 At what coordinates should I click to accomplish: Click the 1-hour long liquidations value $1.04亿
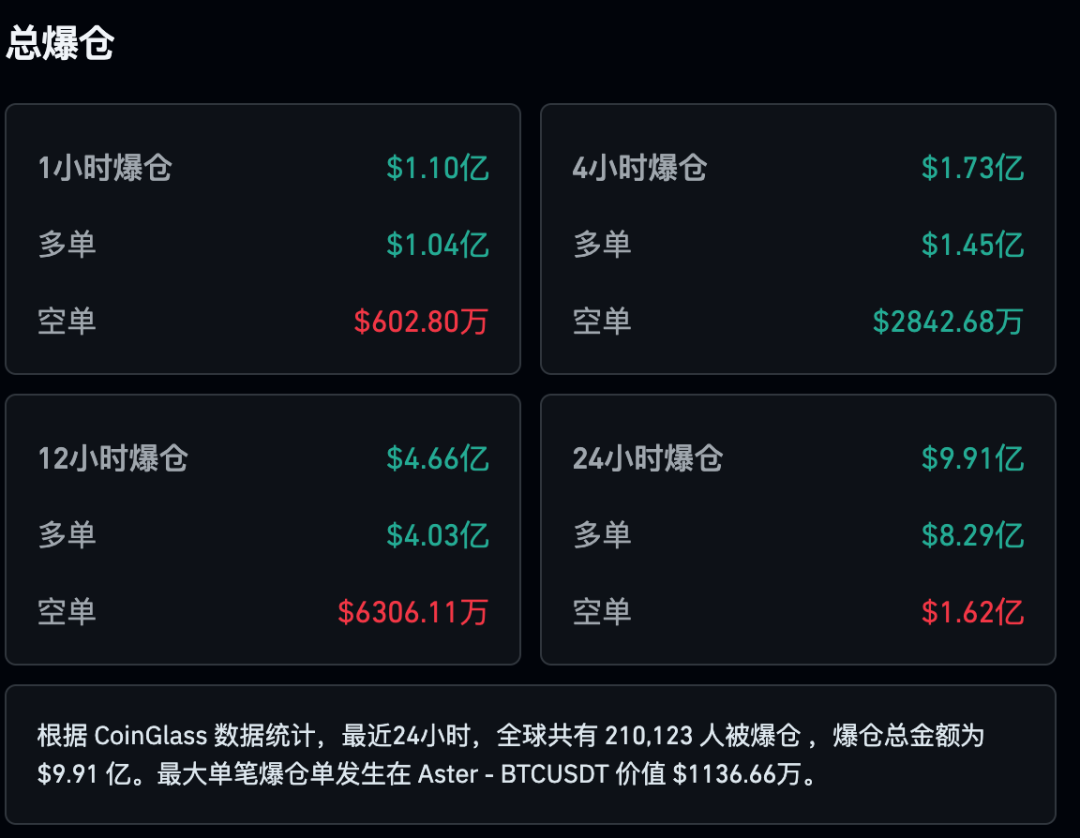pyautogui.click(x=437, y=245)
